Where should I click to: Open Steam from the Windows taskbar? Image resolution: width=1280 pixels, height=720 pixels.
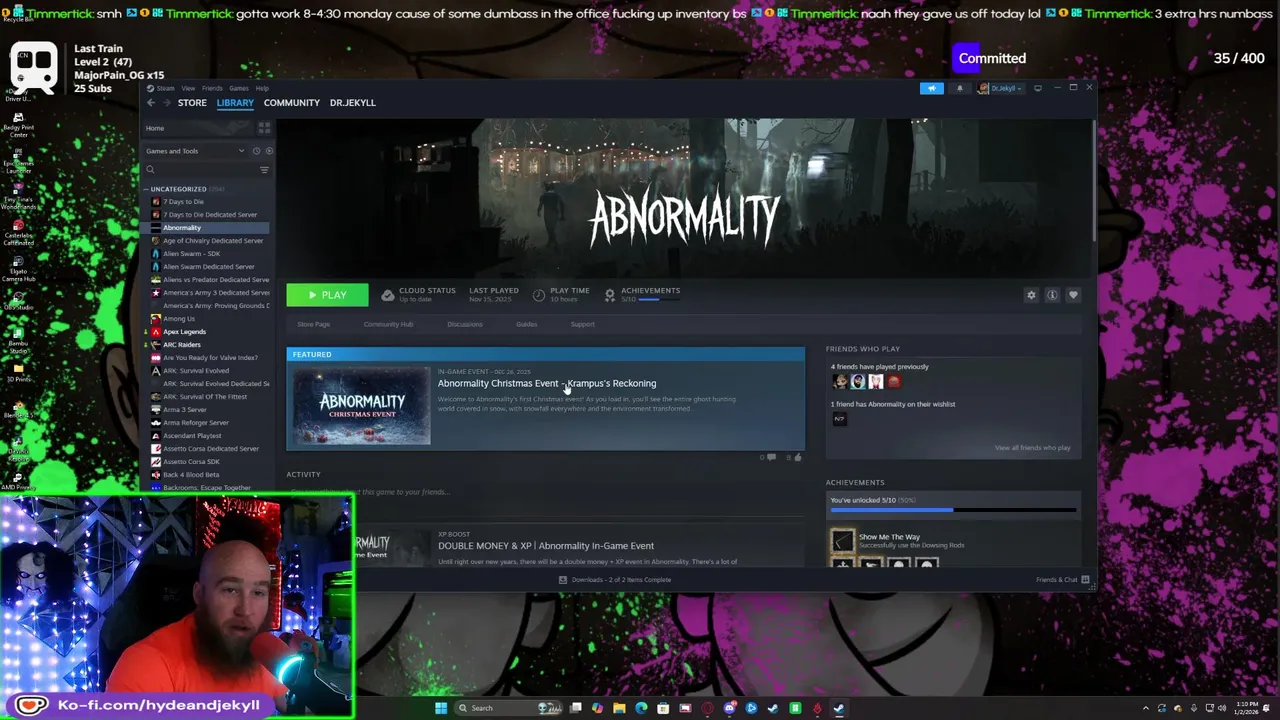(x=838, y=708)
